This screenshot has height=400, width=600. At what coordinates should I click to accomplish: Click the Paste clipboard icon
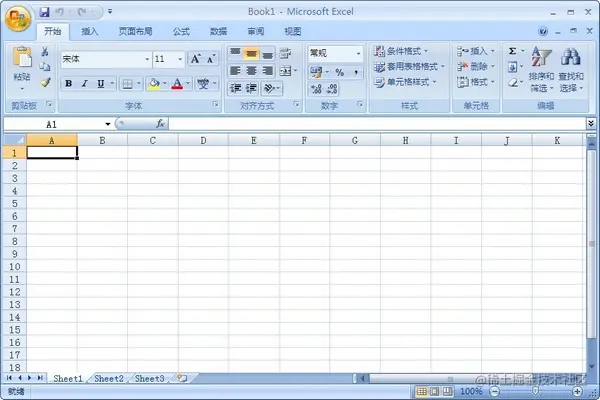tap(22, 58)
